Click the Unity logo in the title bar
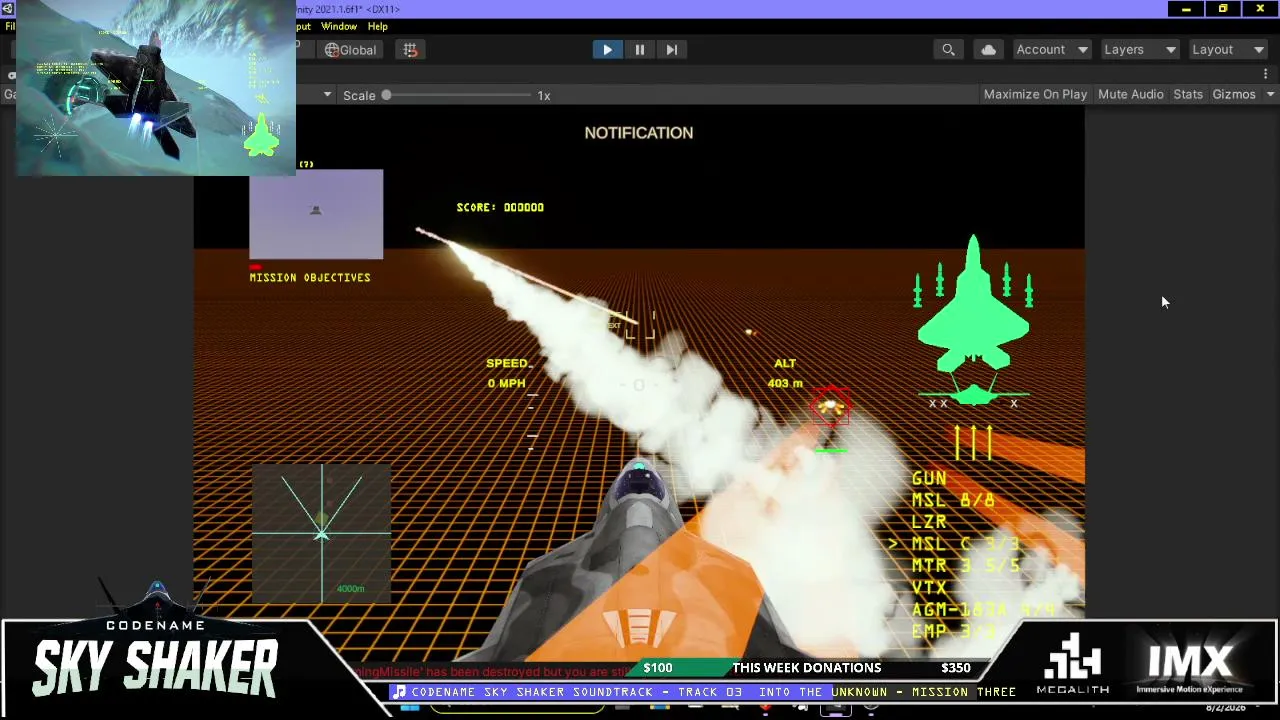 7,9
